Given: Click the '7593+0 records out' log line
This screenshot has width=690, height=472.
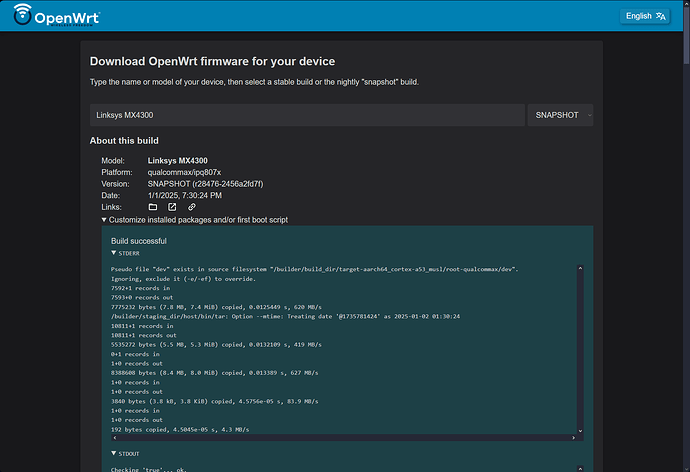Looking at the screenshot, I should coord(142,297).
